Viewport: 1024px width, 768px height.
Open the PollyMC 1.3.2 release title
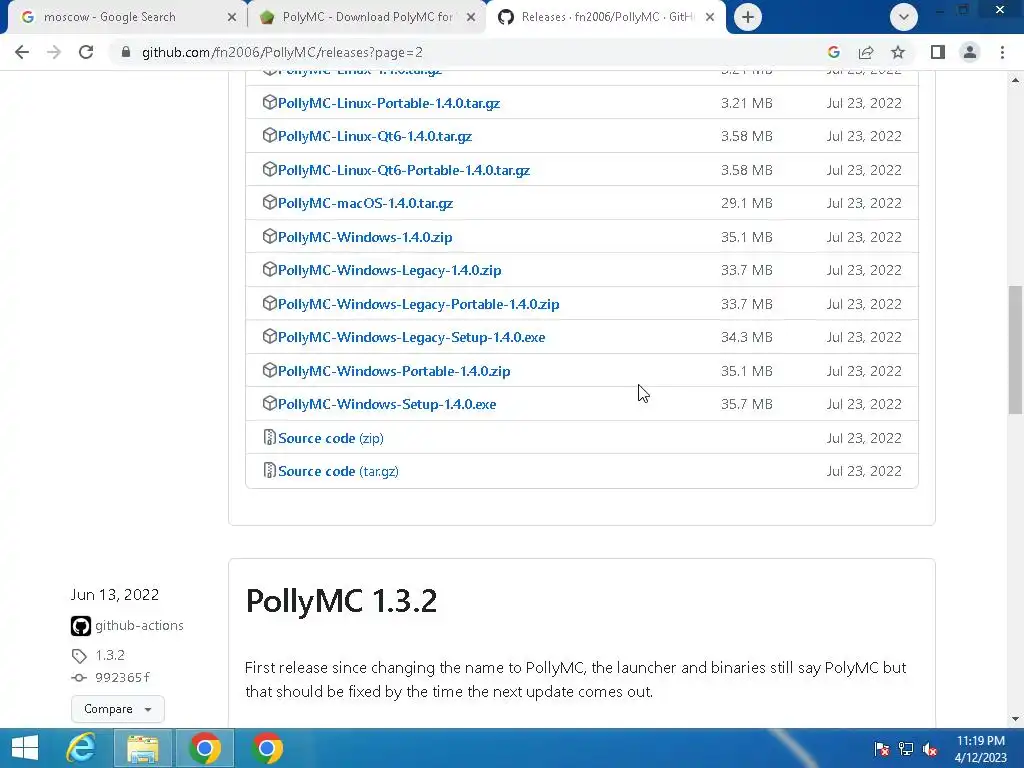(x=341, y=601)
